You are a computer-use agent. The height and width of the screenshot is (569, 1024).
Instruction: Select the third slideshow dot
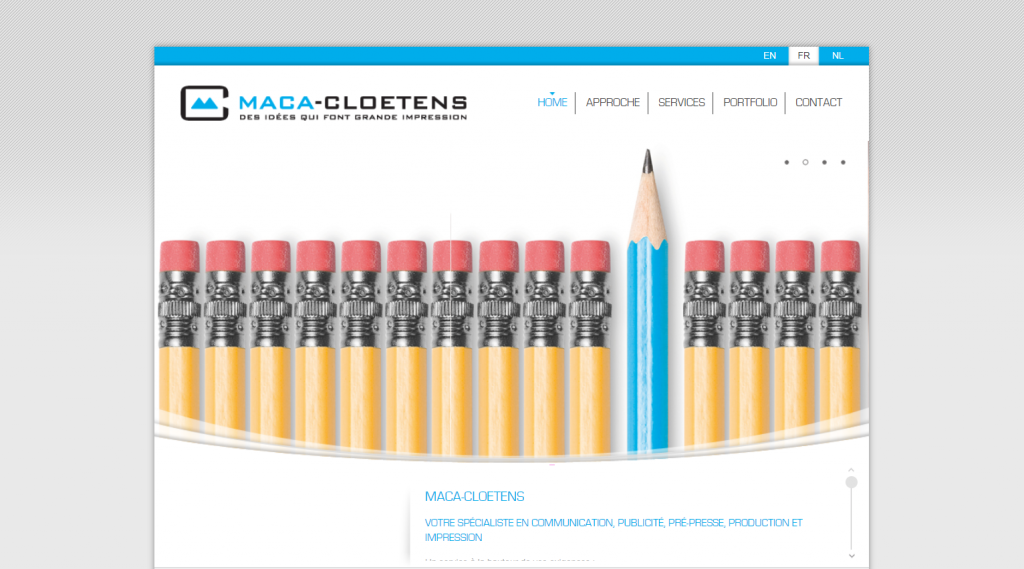pyautogui.click(x=824, y=162)
